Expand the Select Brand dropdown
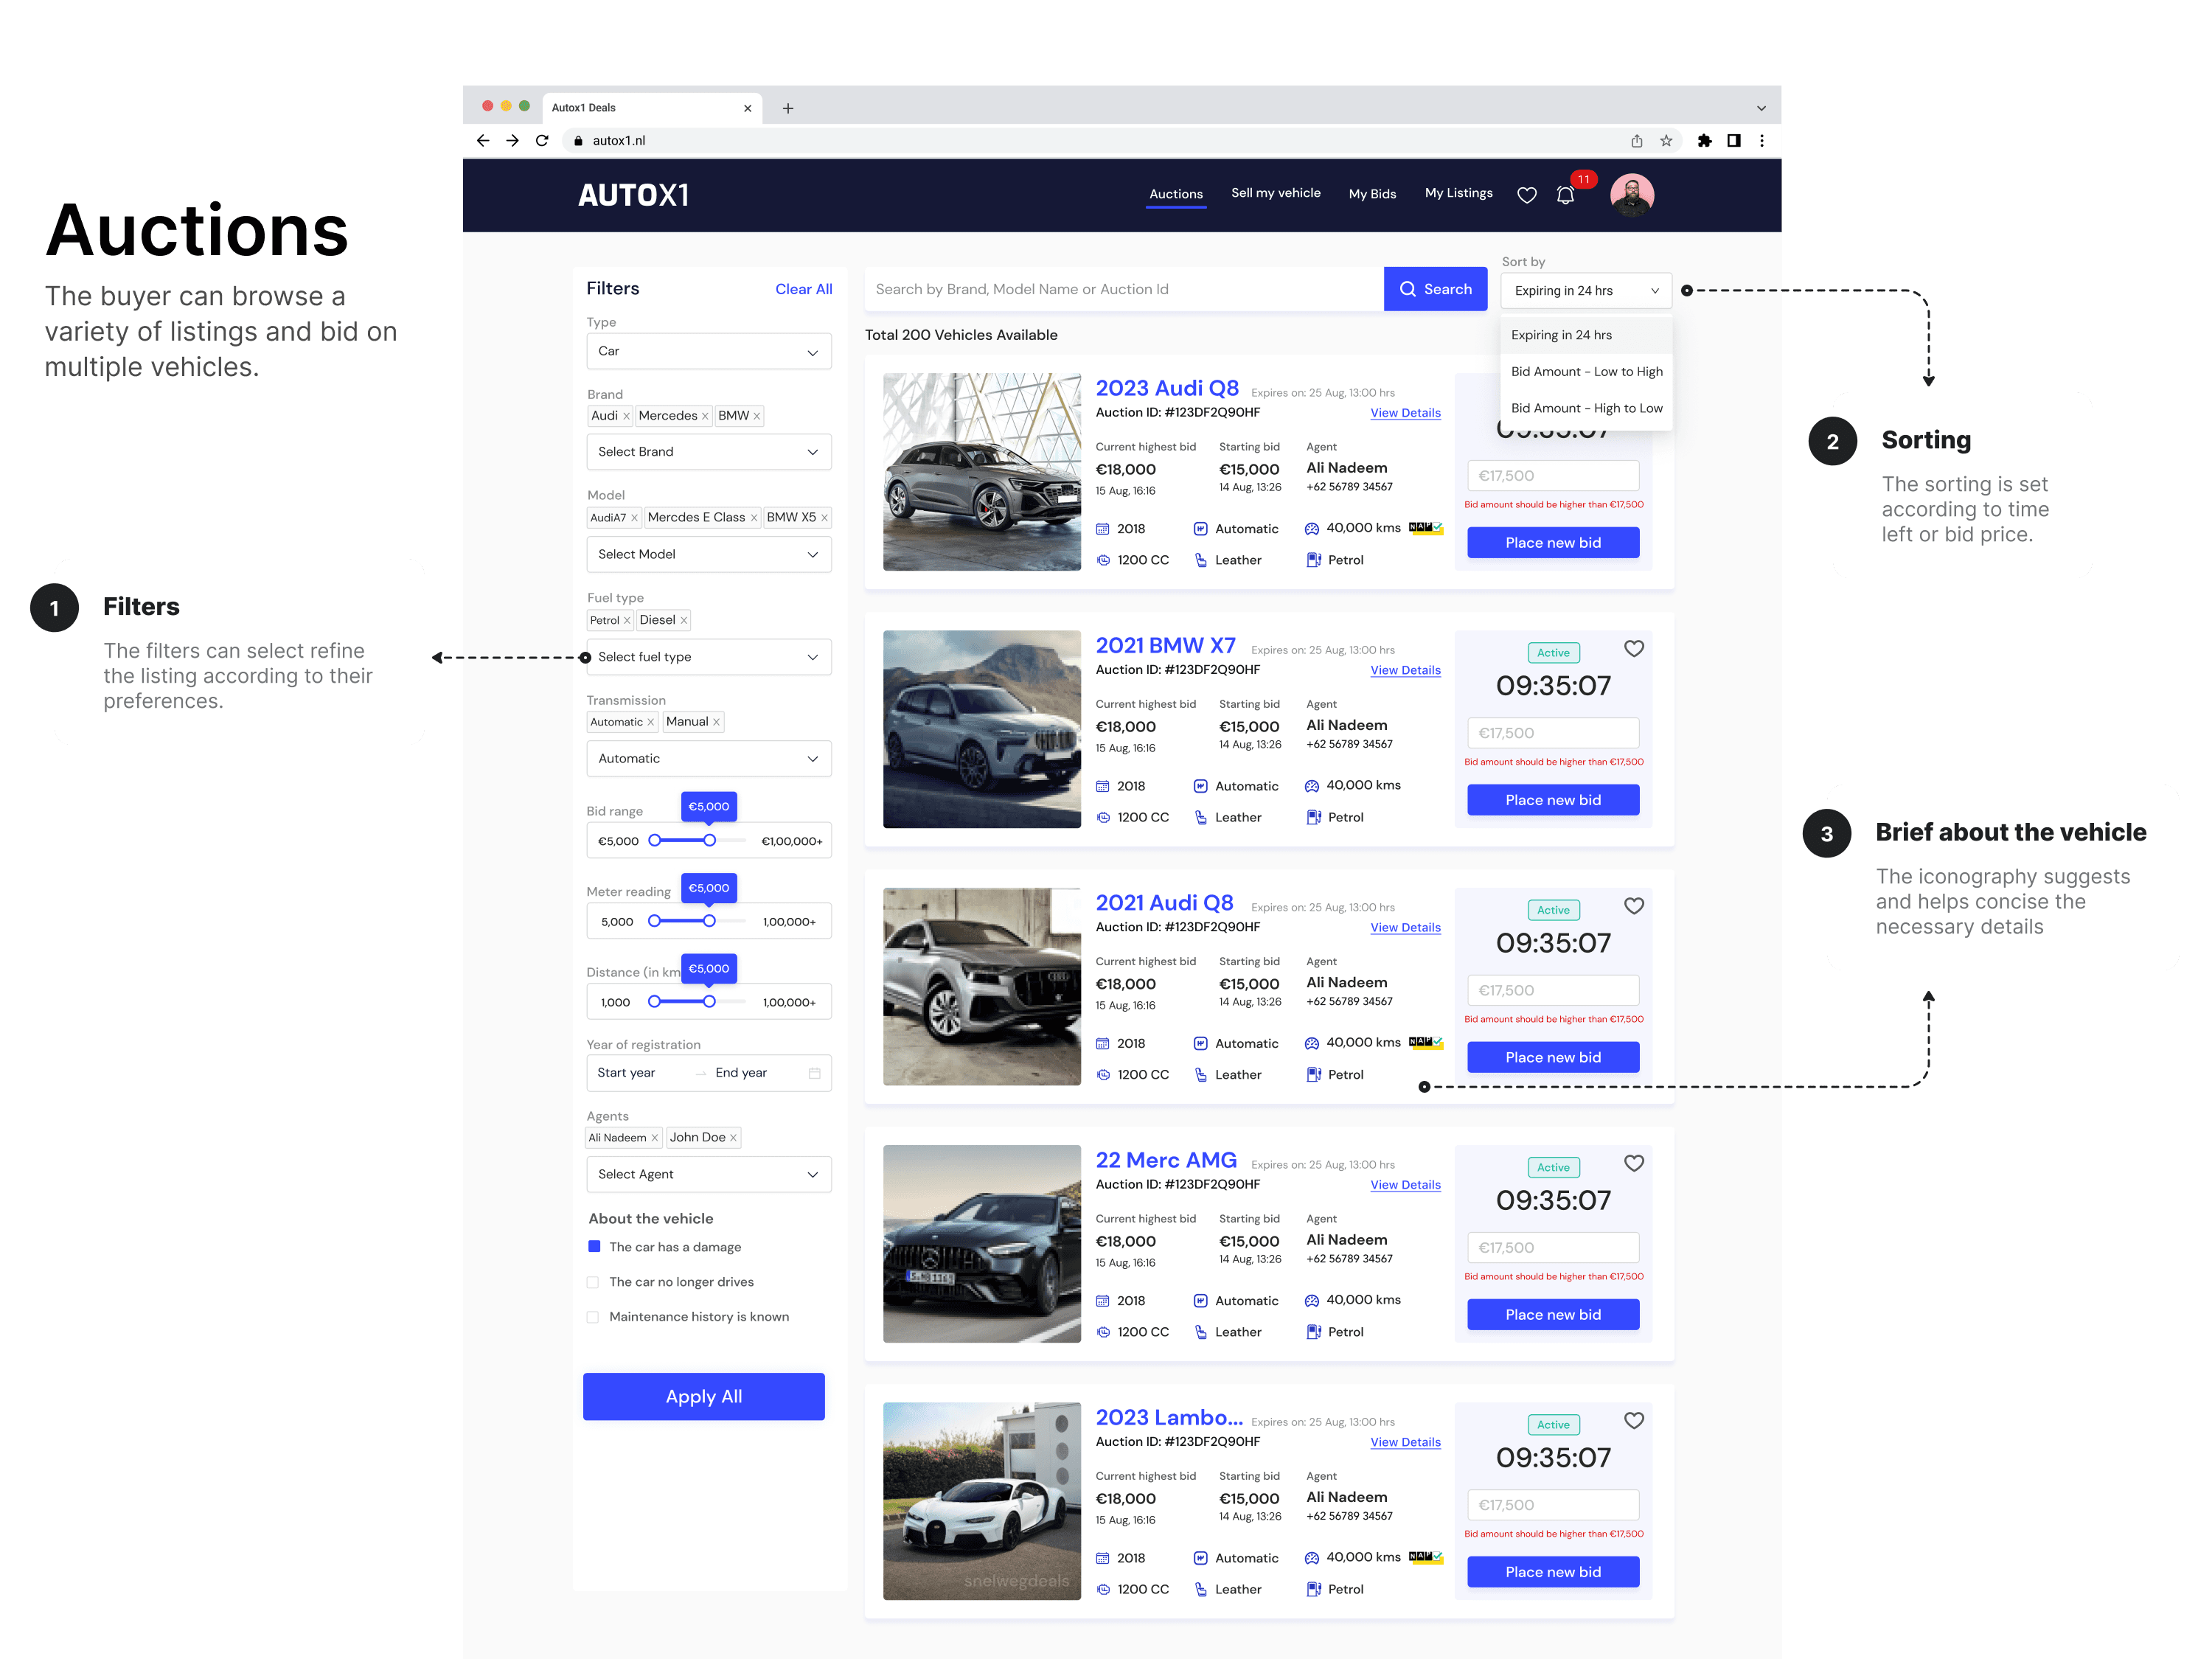This screenshot has width=2212, height=1659. (x=709, y=452)
